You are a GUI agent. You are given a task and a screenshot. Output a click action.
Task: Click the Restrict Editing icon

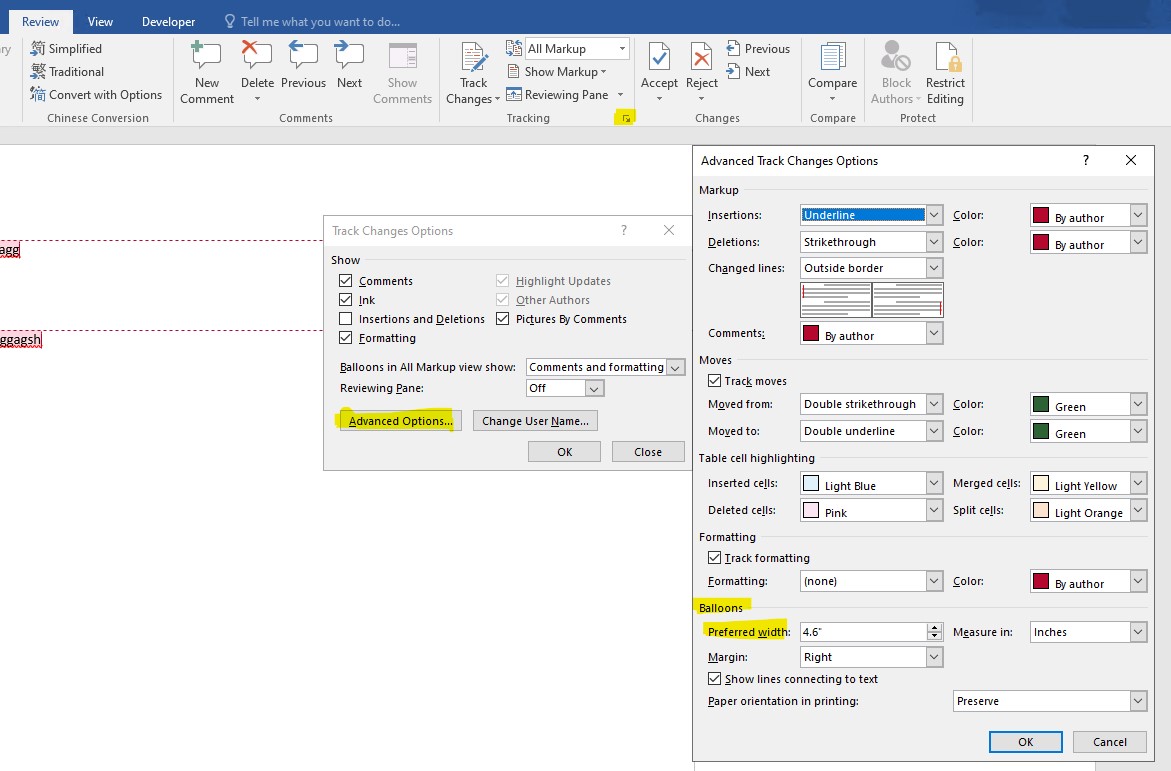pyautogui.click(x=945, y=58)
